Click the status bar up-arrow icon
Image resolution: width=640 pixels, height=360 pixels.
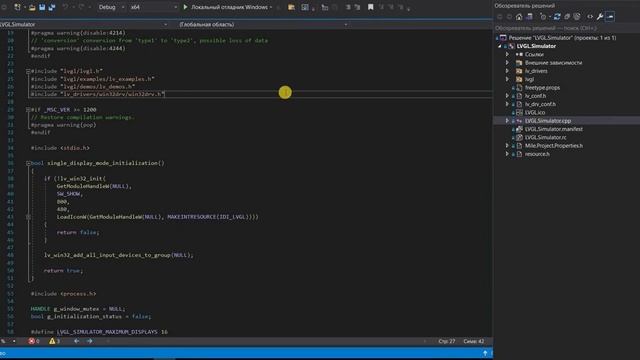click(x=485, y=353)
